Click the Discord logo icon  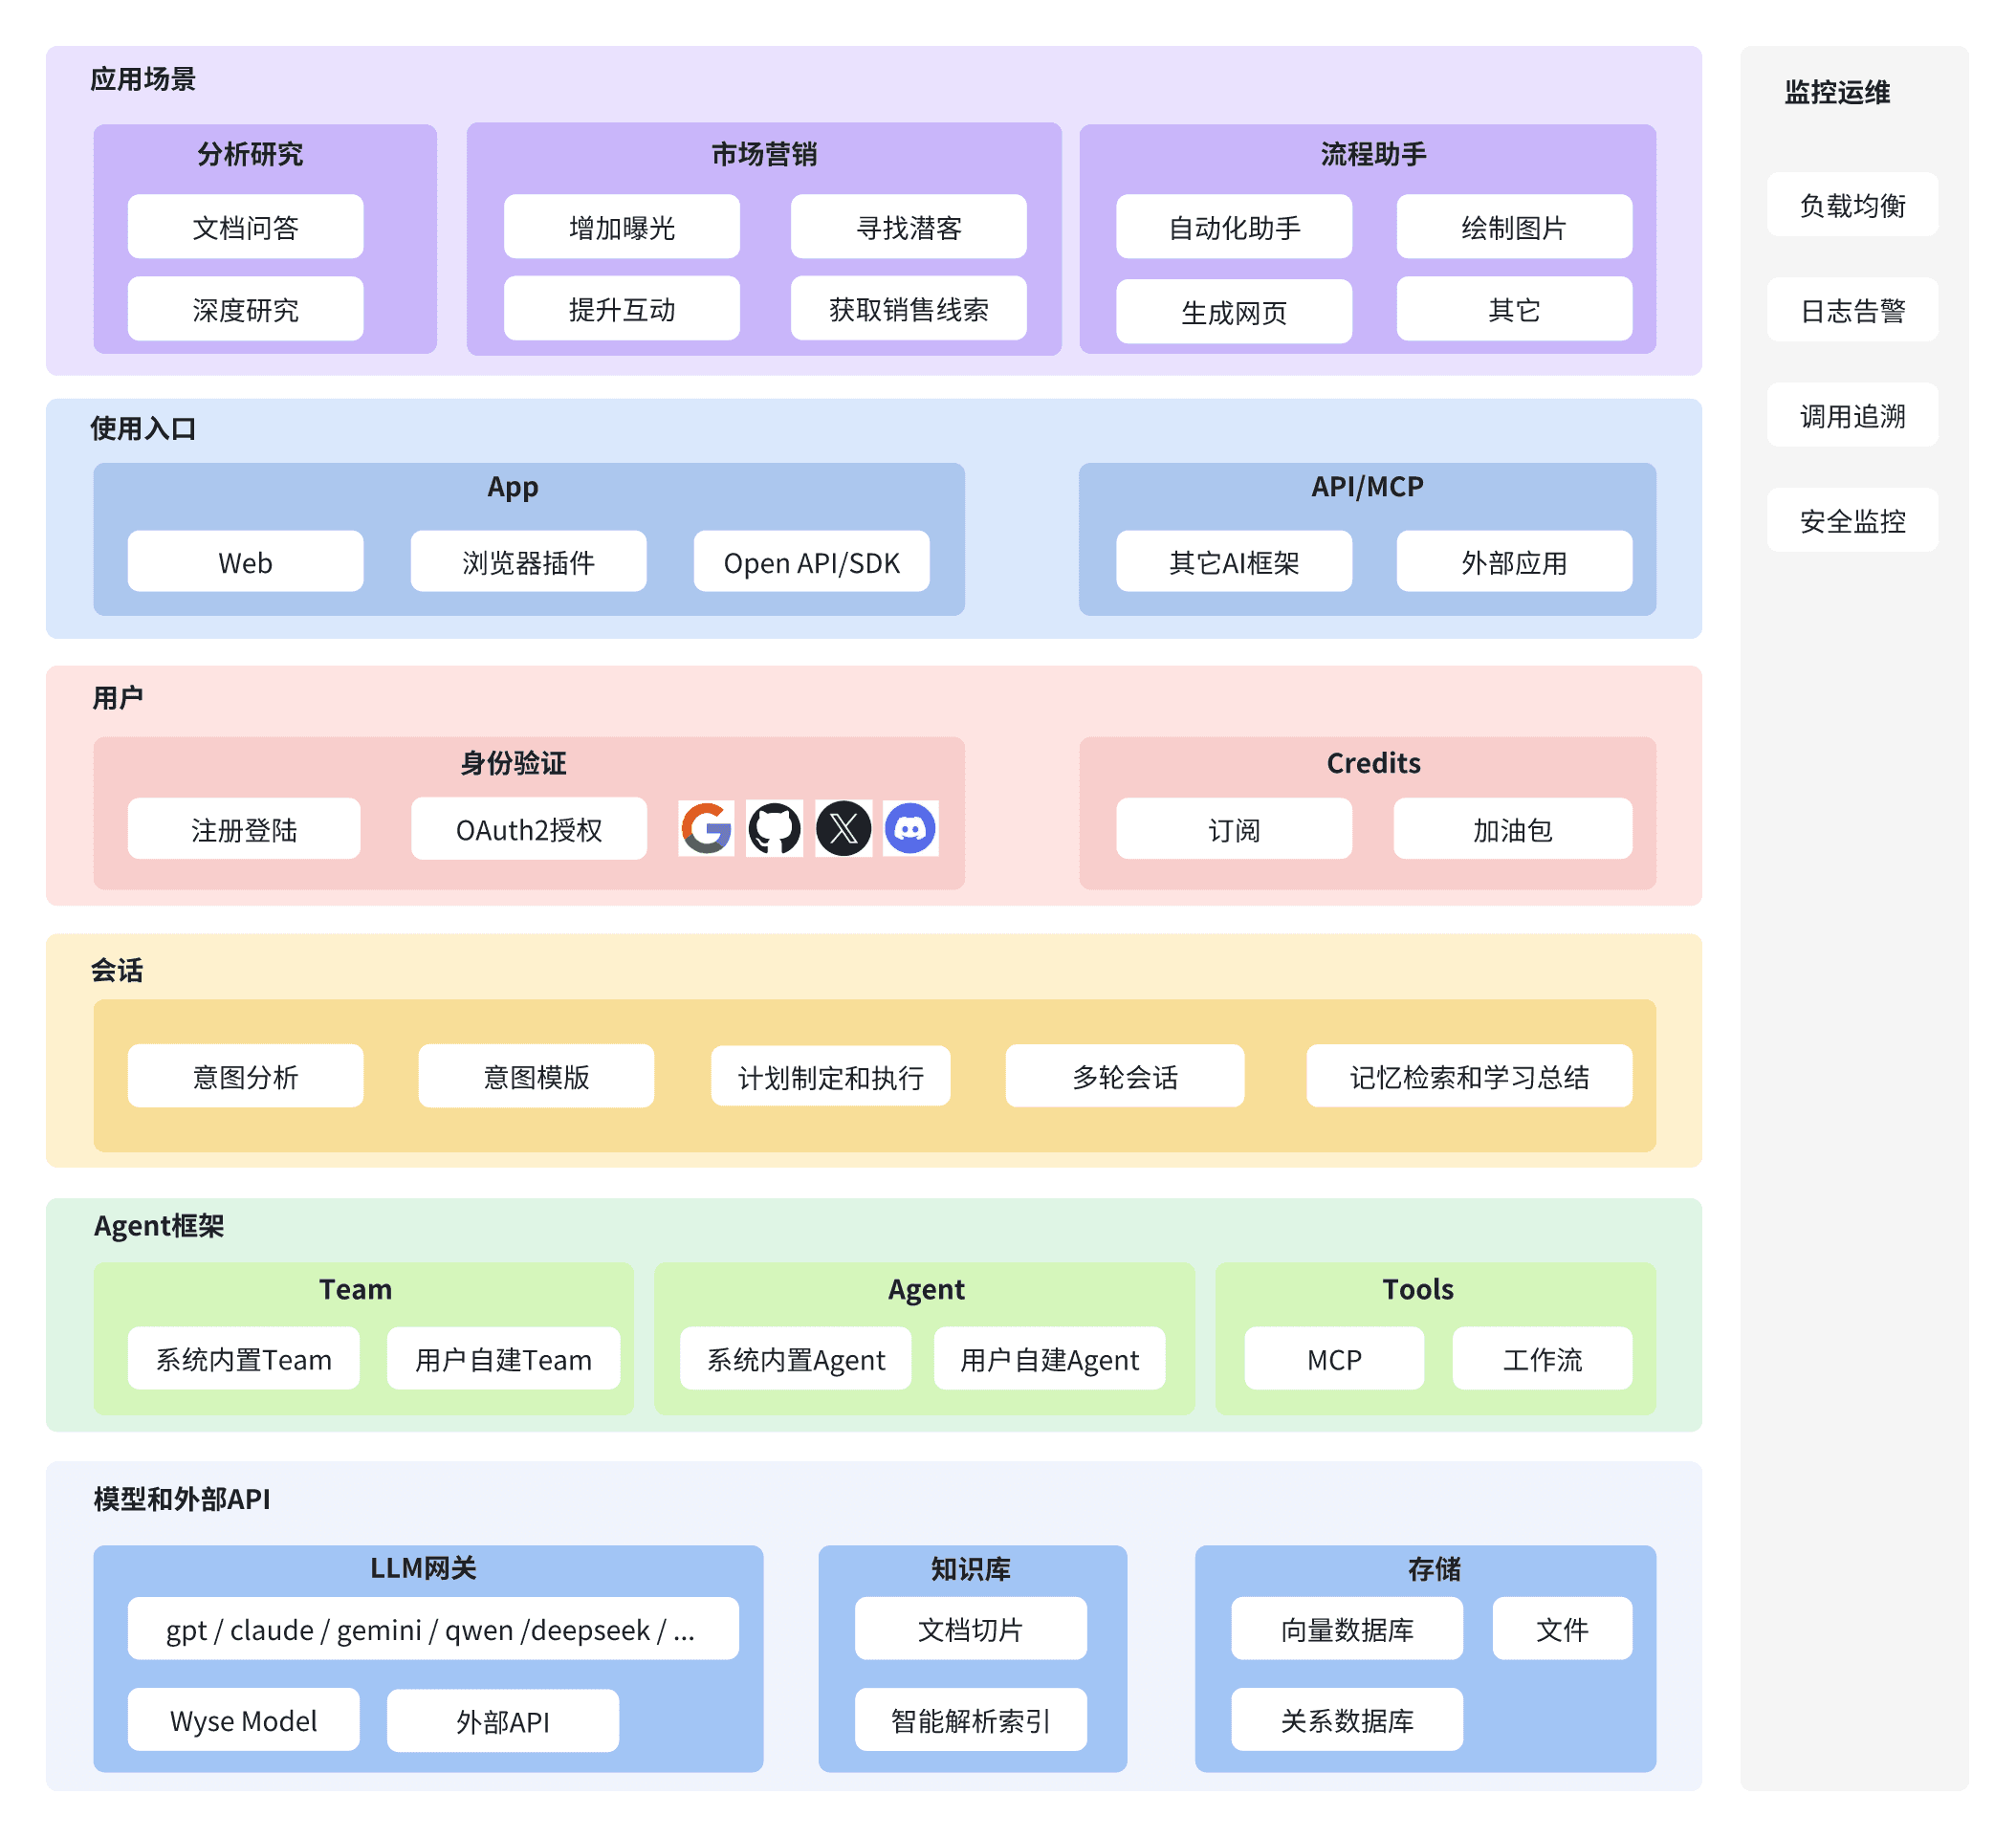pyautogui.click(x=910, y=829)
